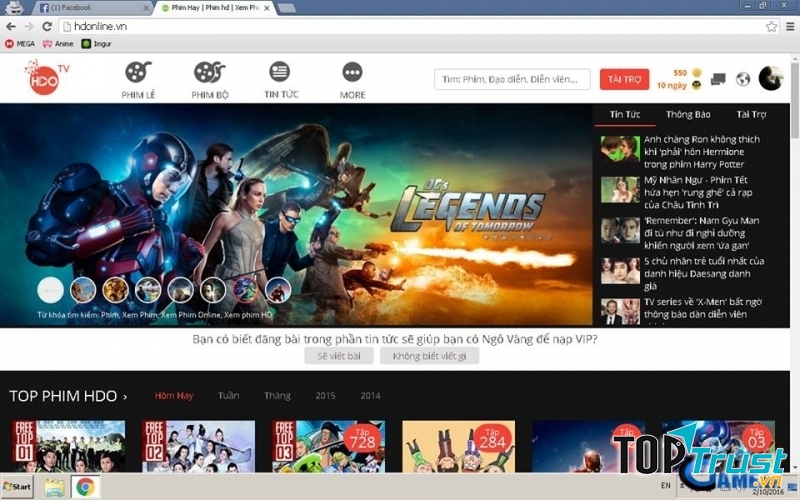Screen dimensions: 800x500
Task: Open the Mỹ Nhân Ngư news article
Action: point(698,192)
